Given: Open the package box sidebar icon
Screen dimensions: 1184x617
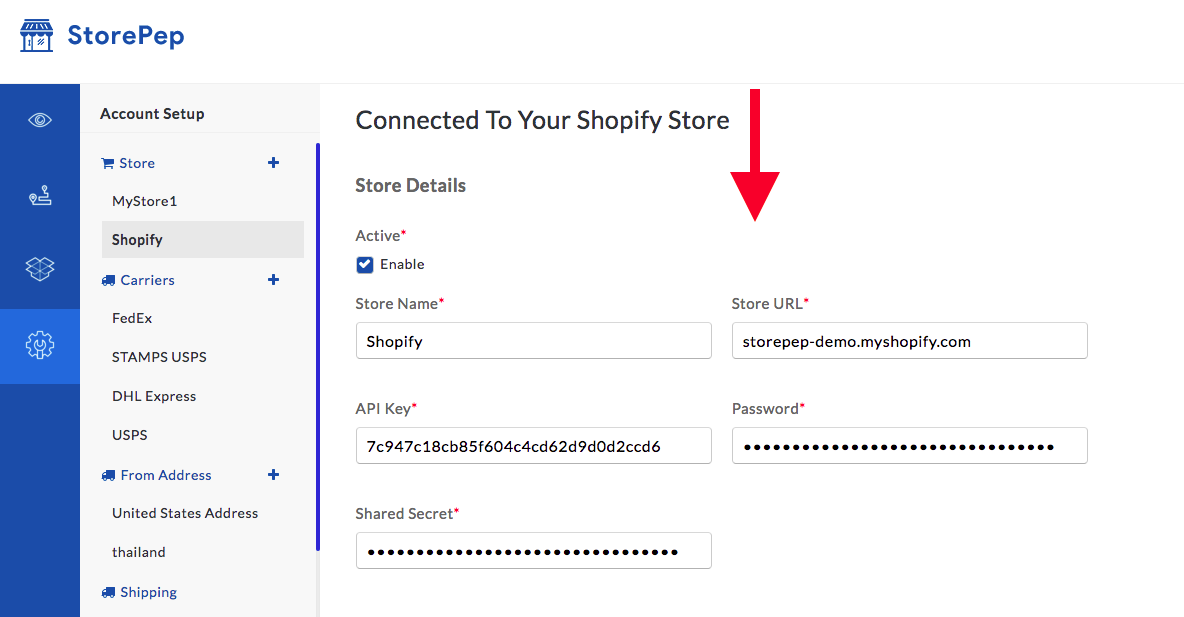Looking at the screenshot, I should [x=40, y=268].
